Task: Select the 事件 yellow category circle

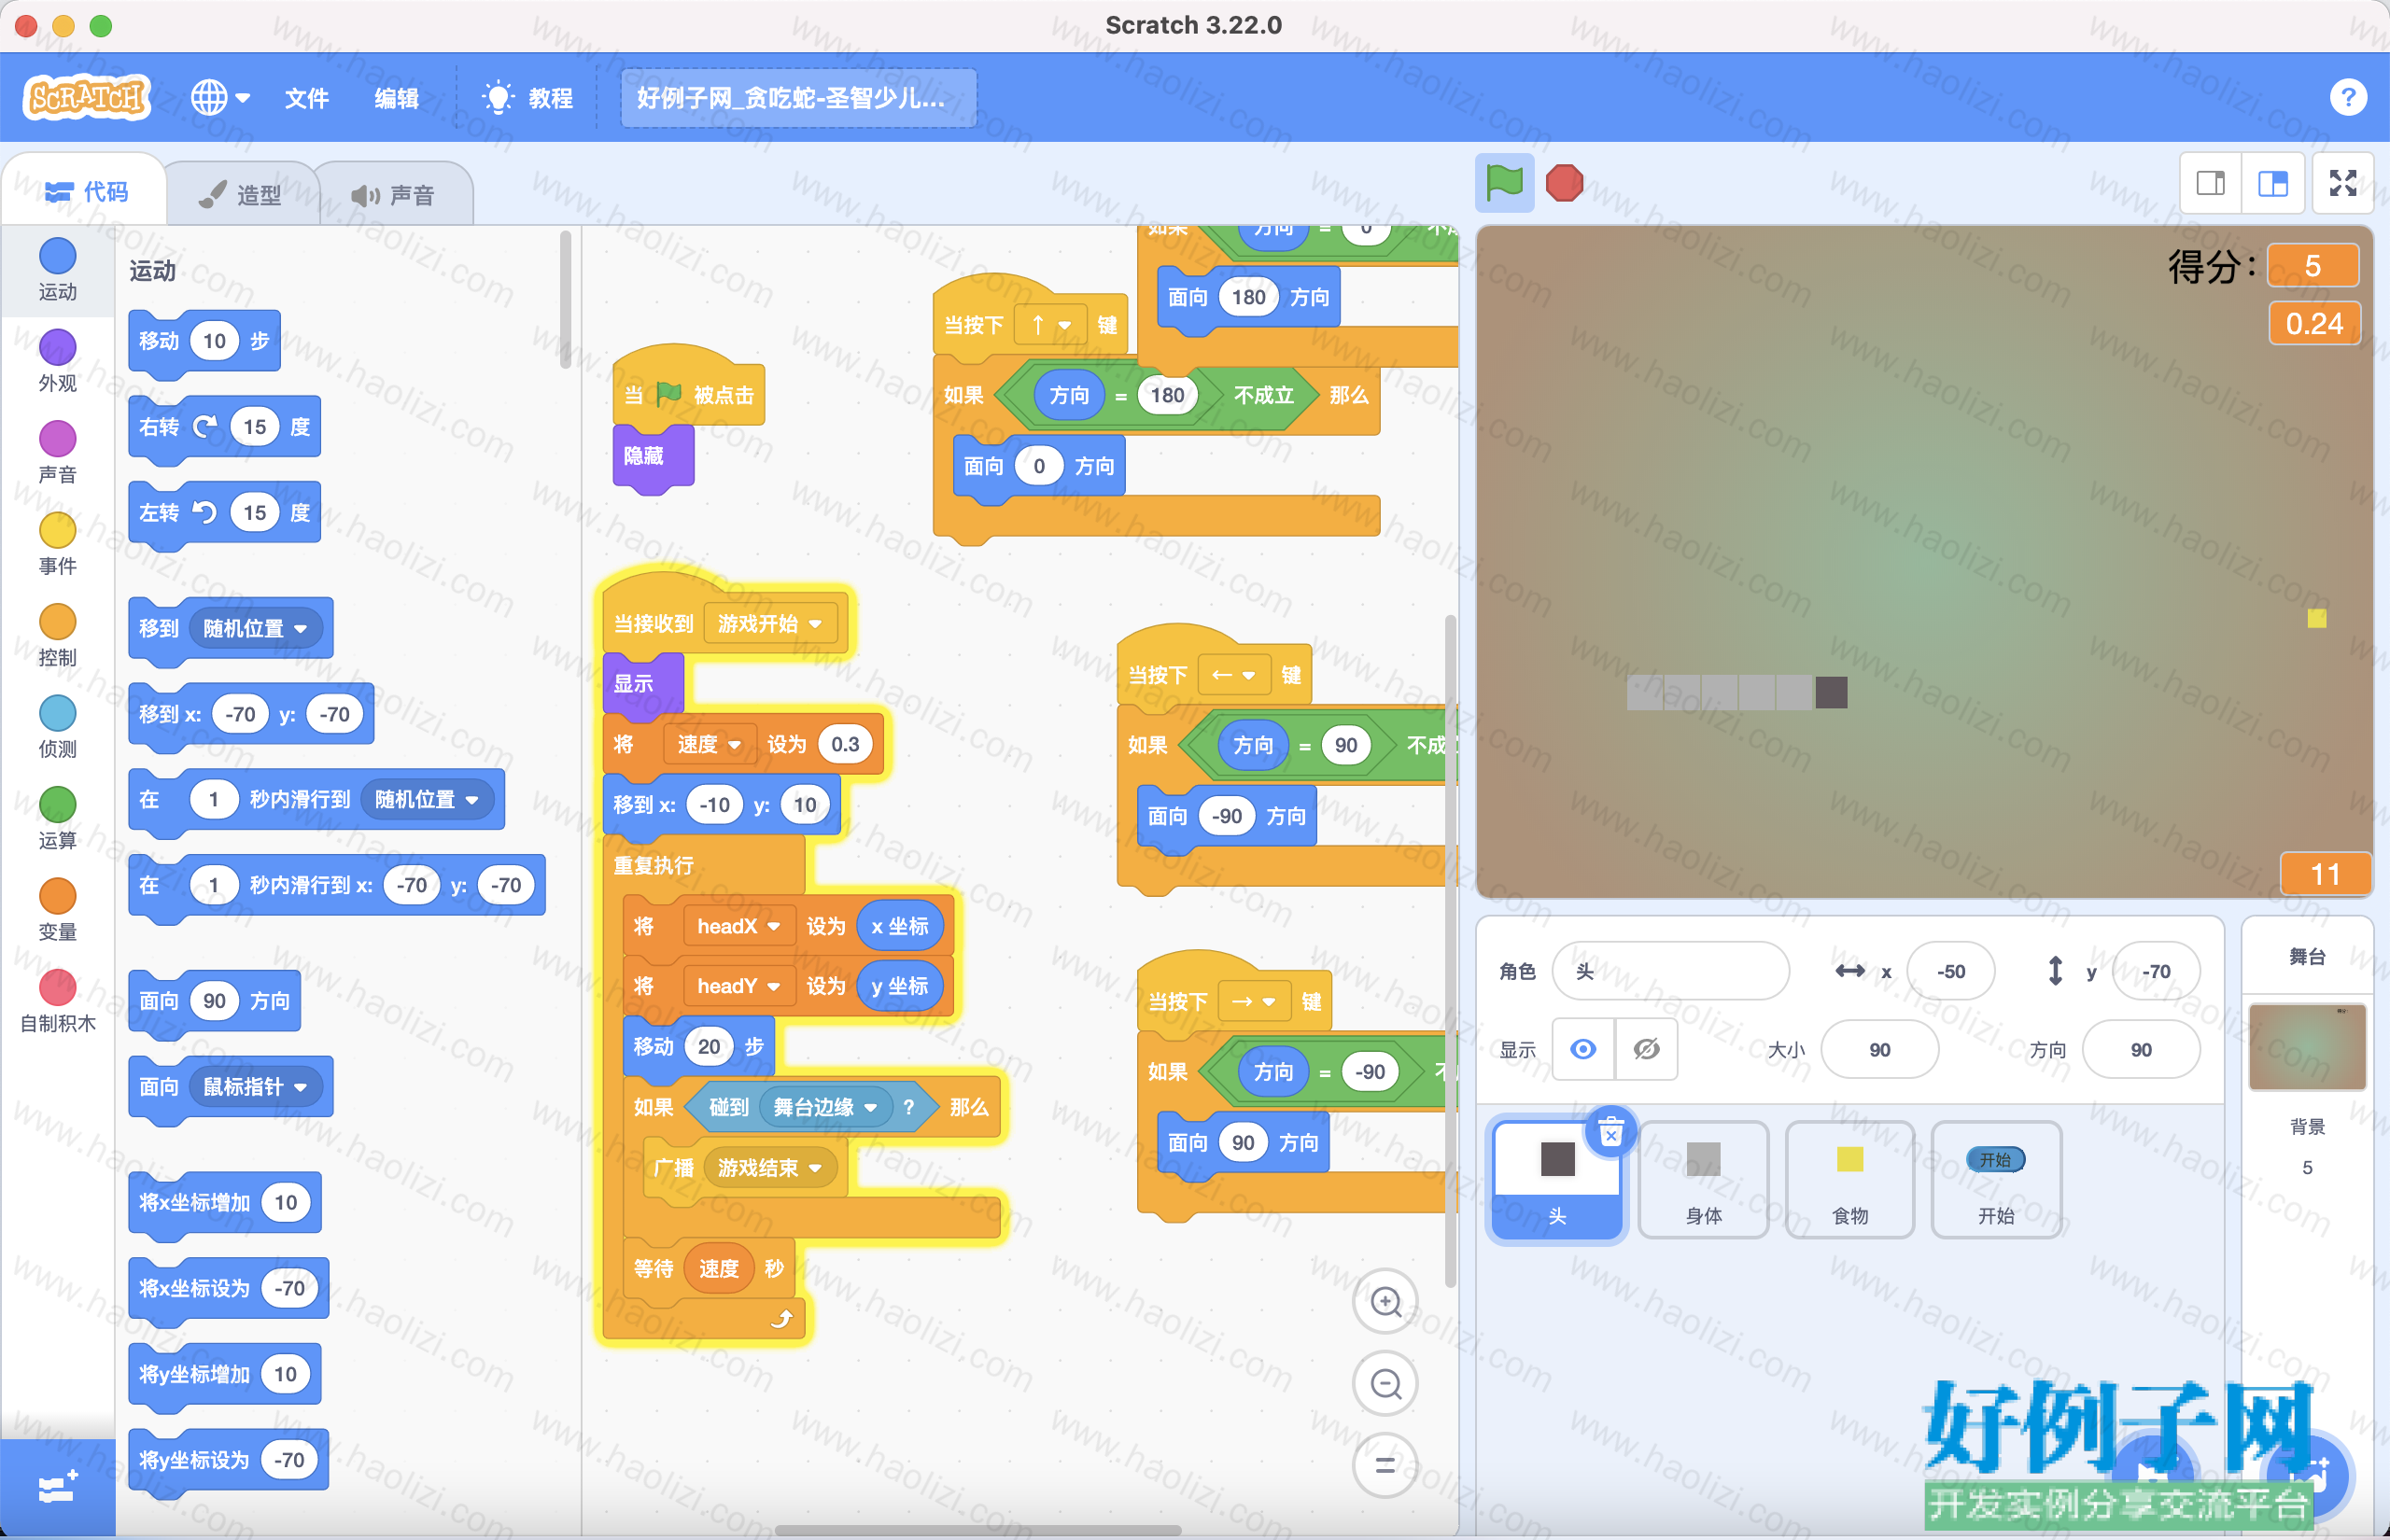Action: coord(57,530)
